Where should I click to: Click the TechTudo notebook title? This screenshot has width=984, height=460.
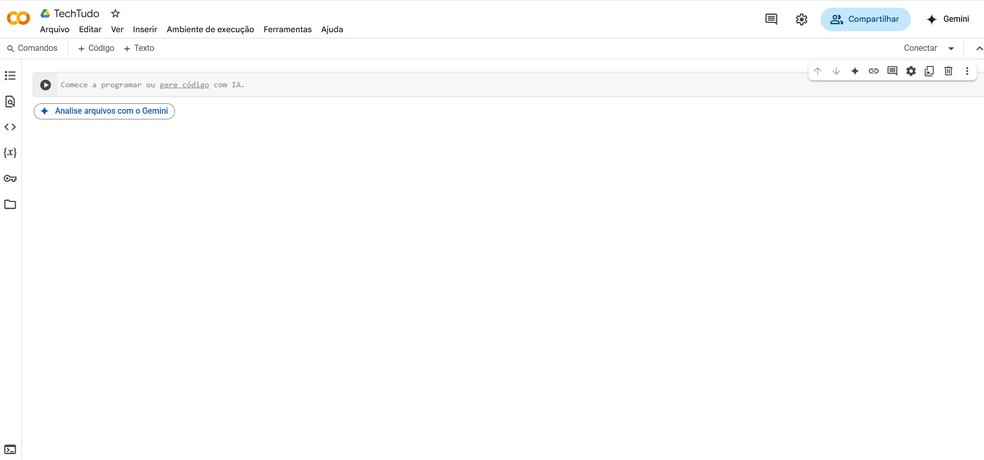(x=77, y=13)
